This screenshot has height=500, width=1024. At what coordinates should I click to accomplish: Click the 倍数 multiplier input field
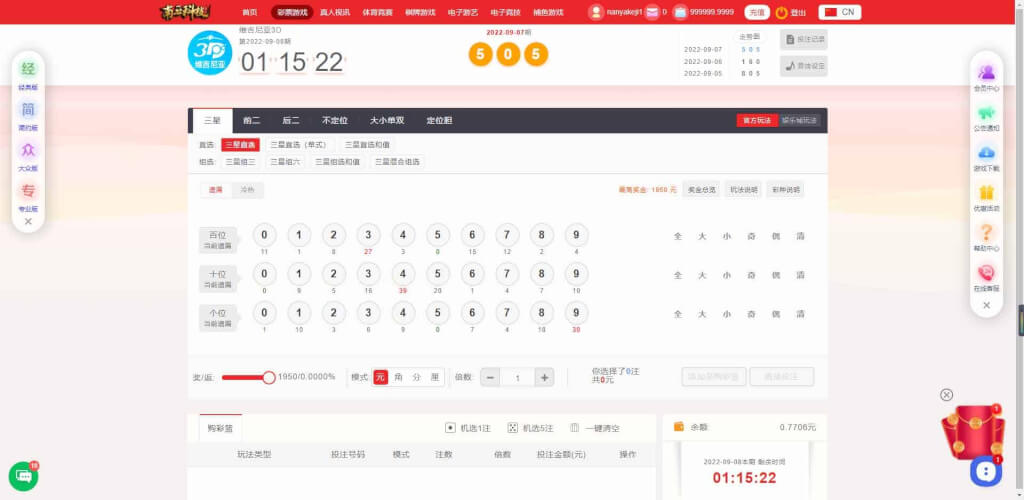517,377
